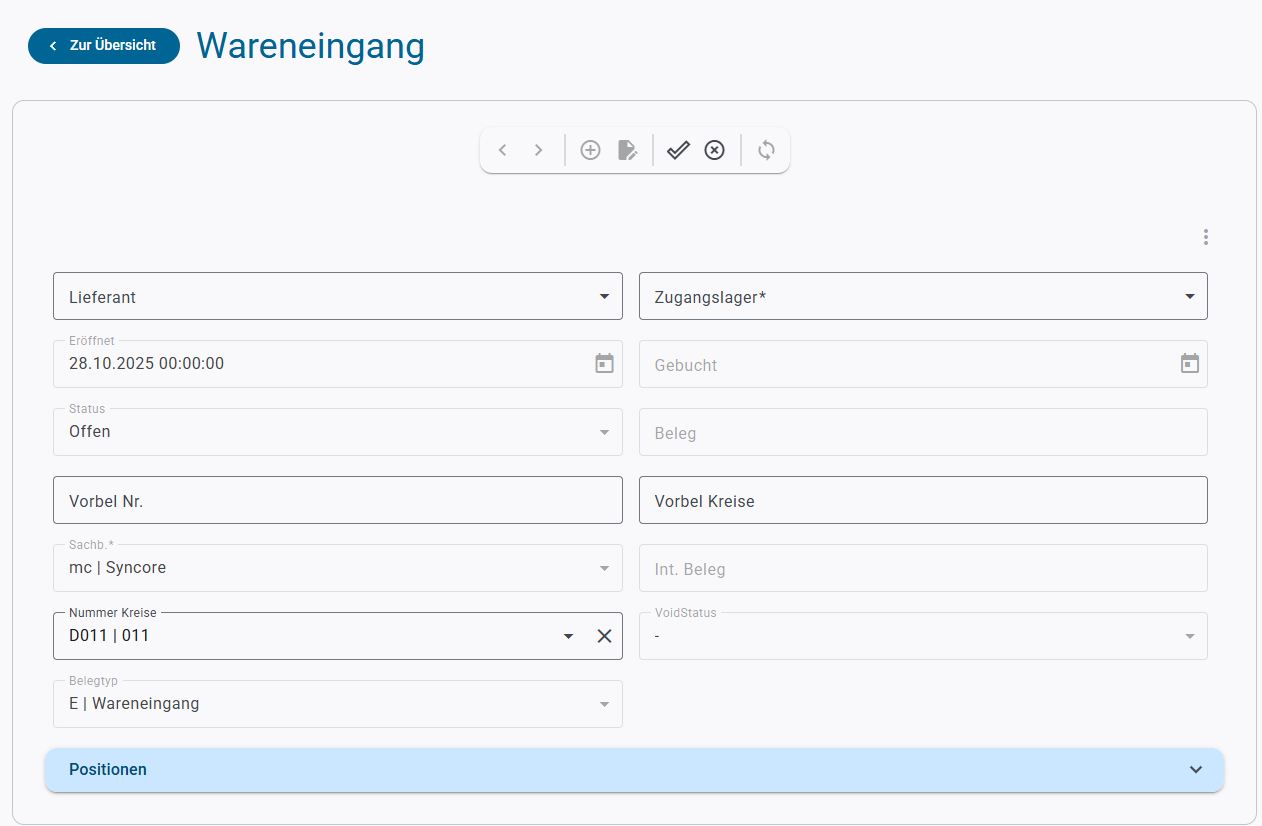The width and height of the screenshot is (1262, 826).
Task: Refresh the record with the reload icon
Action: 766,149
